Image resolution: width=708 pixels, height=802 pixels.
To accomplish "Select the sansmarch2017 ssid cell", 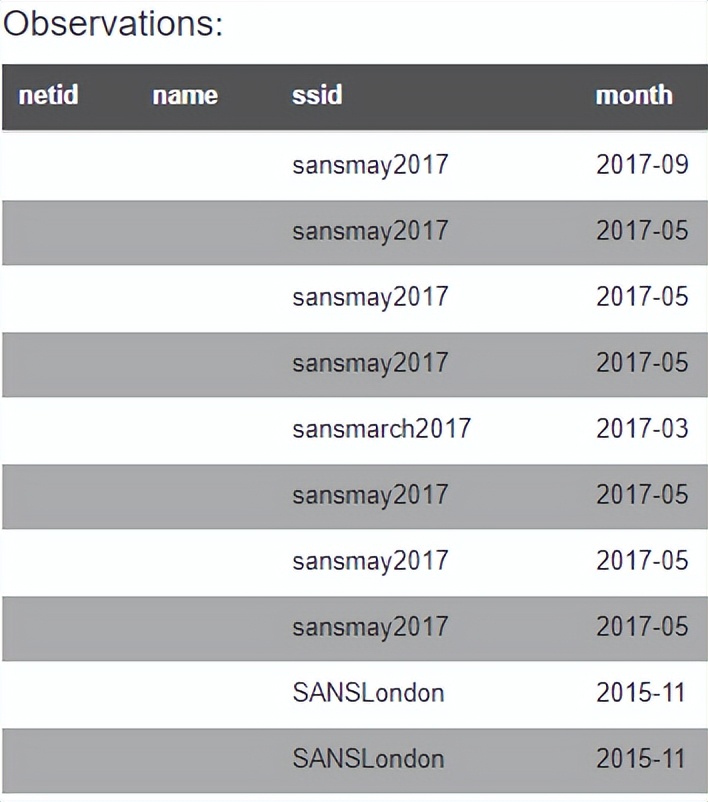I will (381, 429).
